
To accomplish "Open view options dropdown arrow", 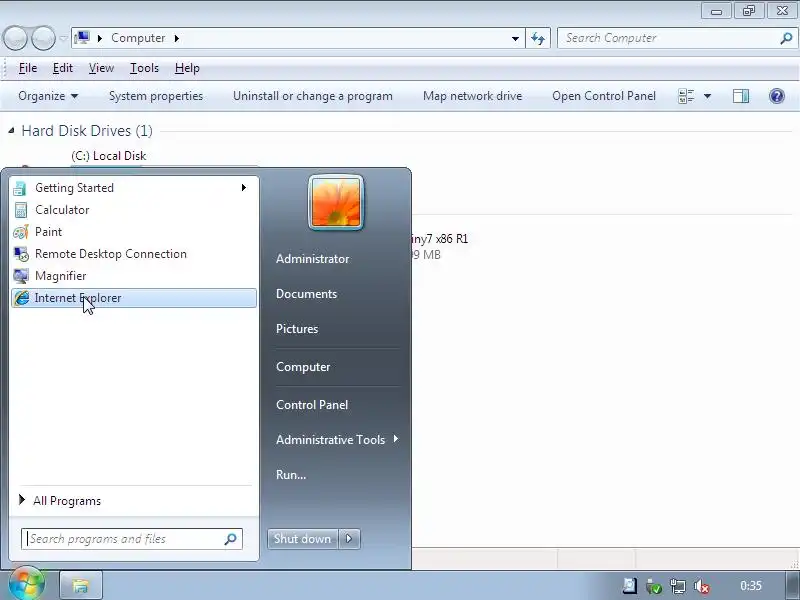I will click(x=708, y=96).
